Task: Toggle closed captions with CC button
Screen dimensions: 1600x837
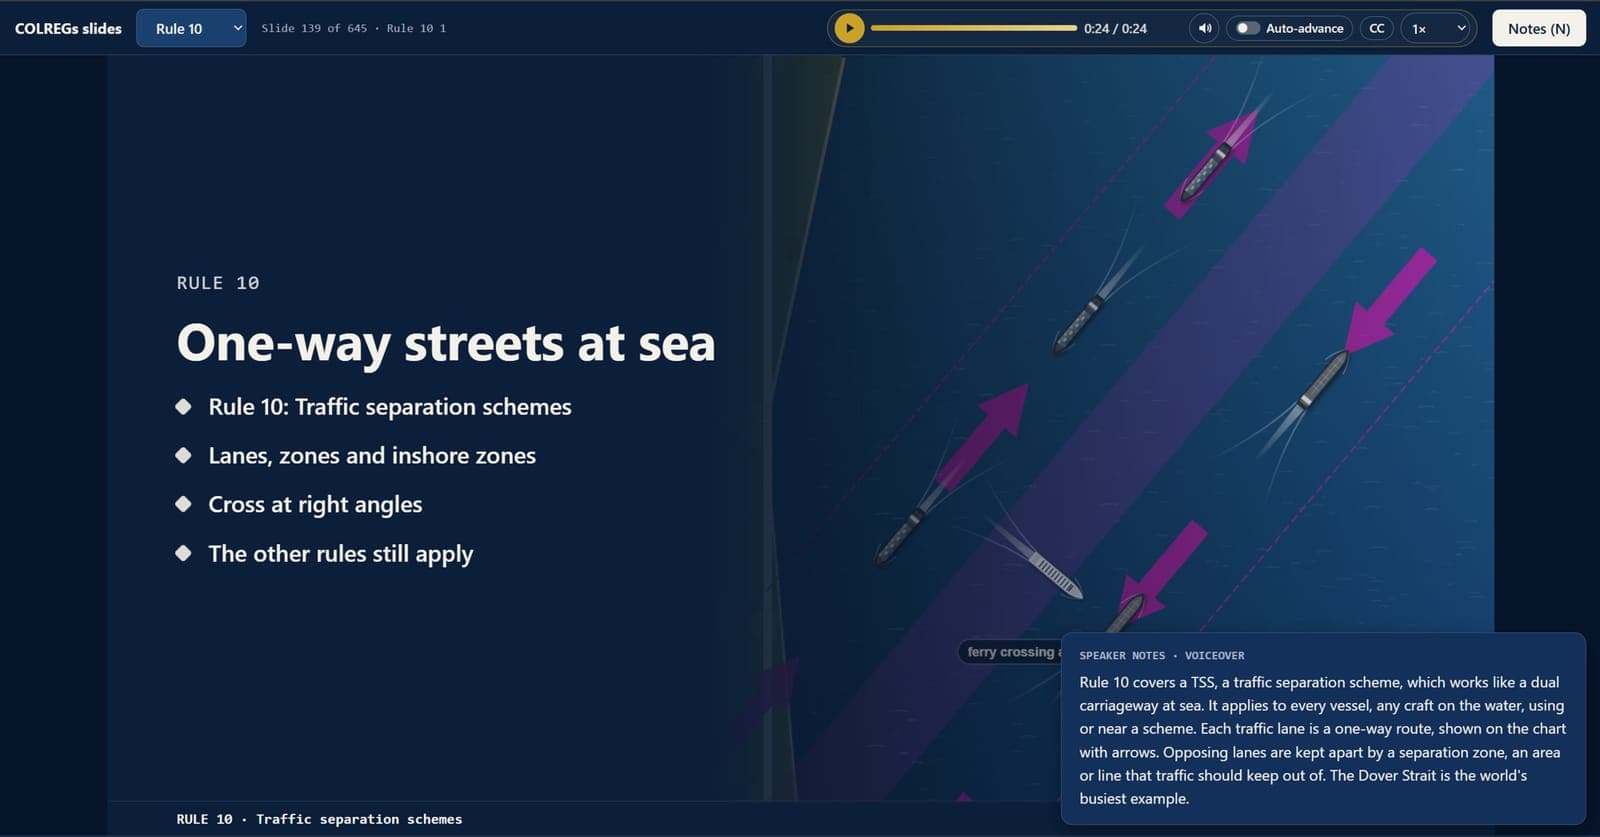Action: [x=1377, y=28]
